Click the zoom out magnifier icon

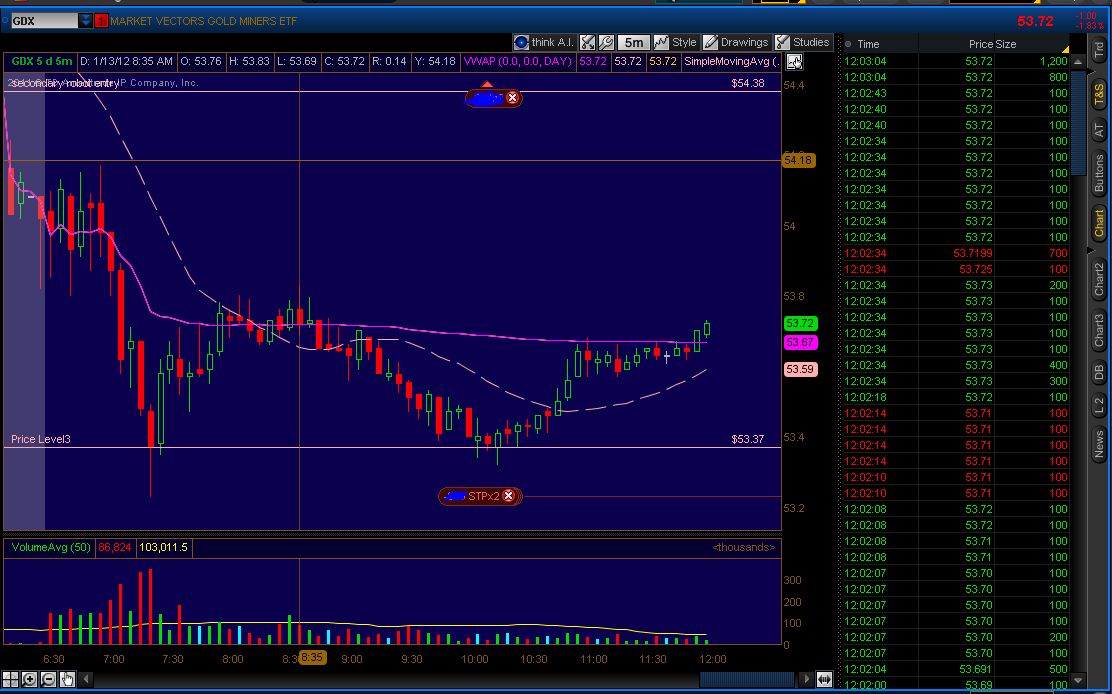(48, 679)
